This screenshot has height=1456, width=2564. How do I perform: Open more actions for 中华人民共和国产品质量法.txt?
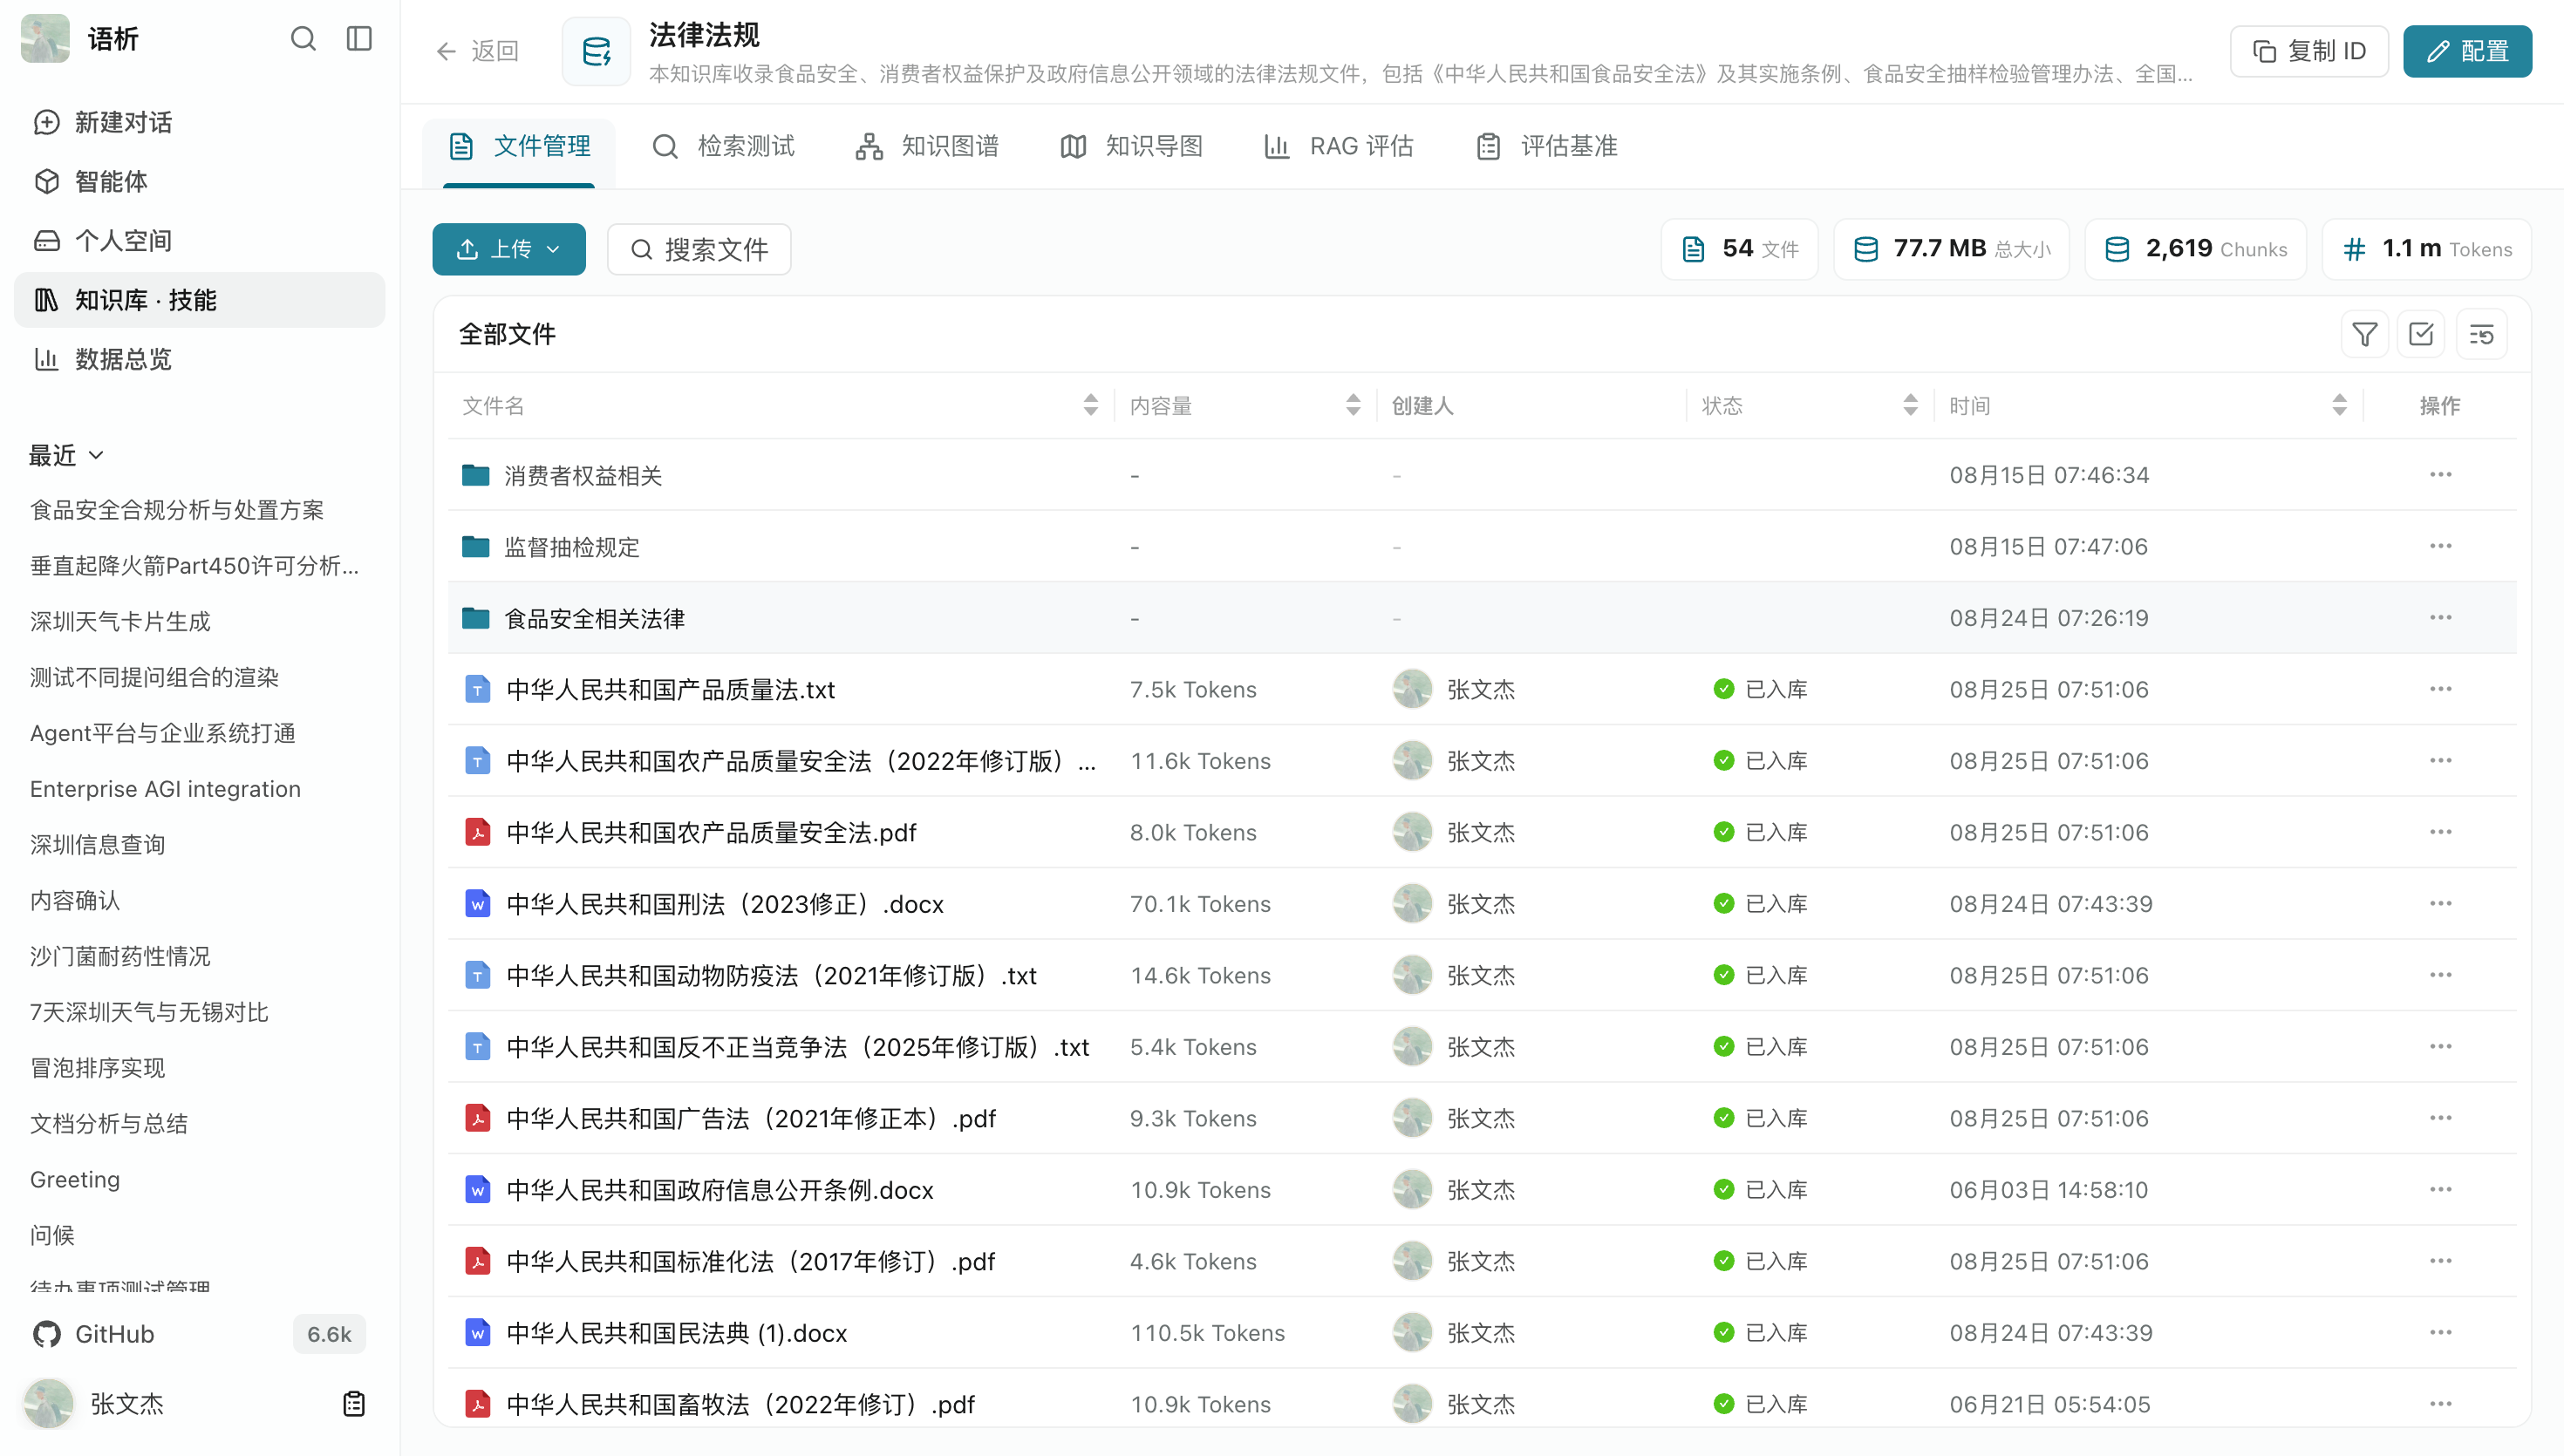click(x=2440, y=689)
